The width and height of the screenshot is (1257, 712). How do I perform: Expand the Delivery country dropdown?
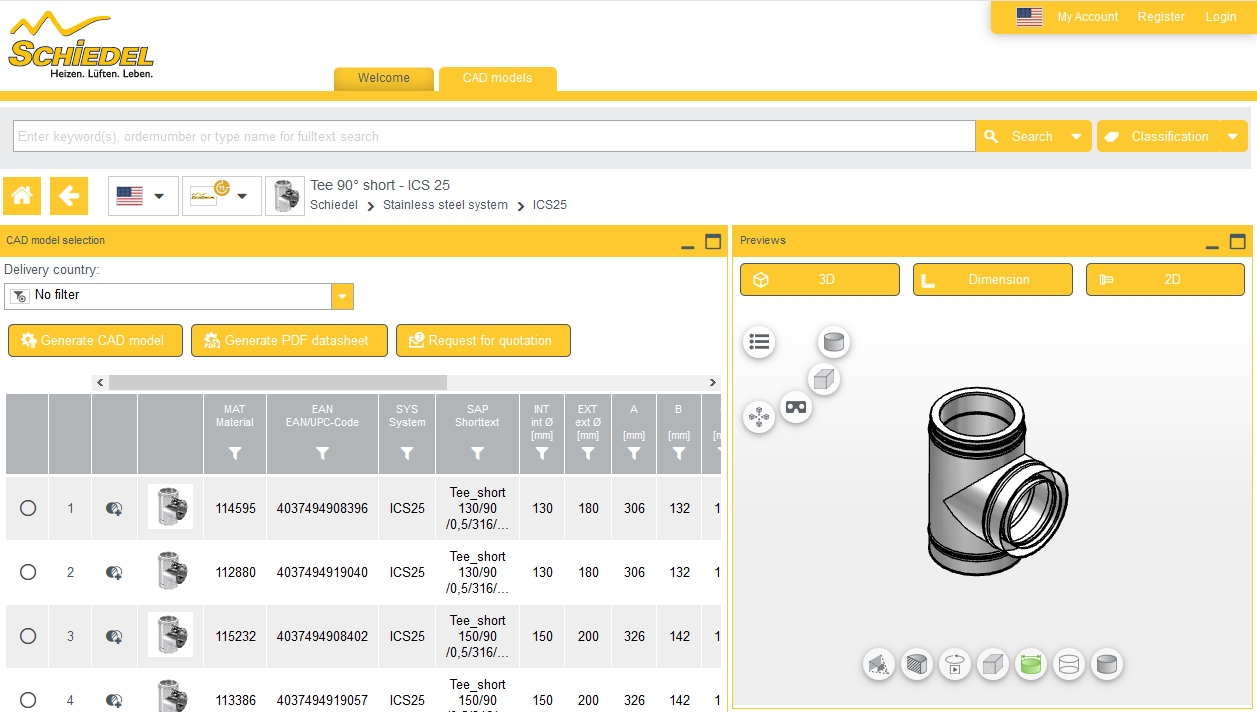point(342,296)
